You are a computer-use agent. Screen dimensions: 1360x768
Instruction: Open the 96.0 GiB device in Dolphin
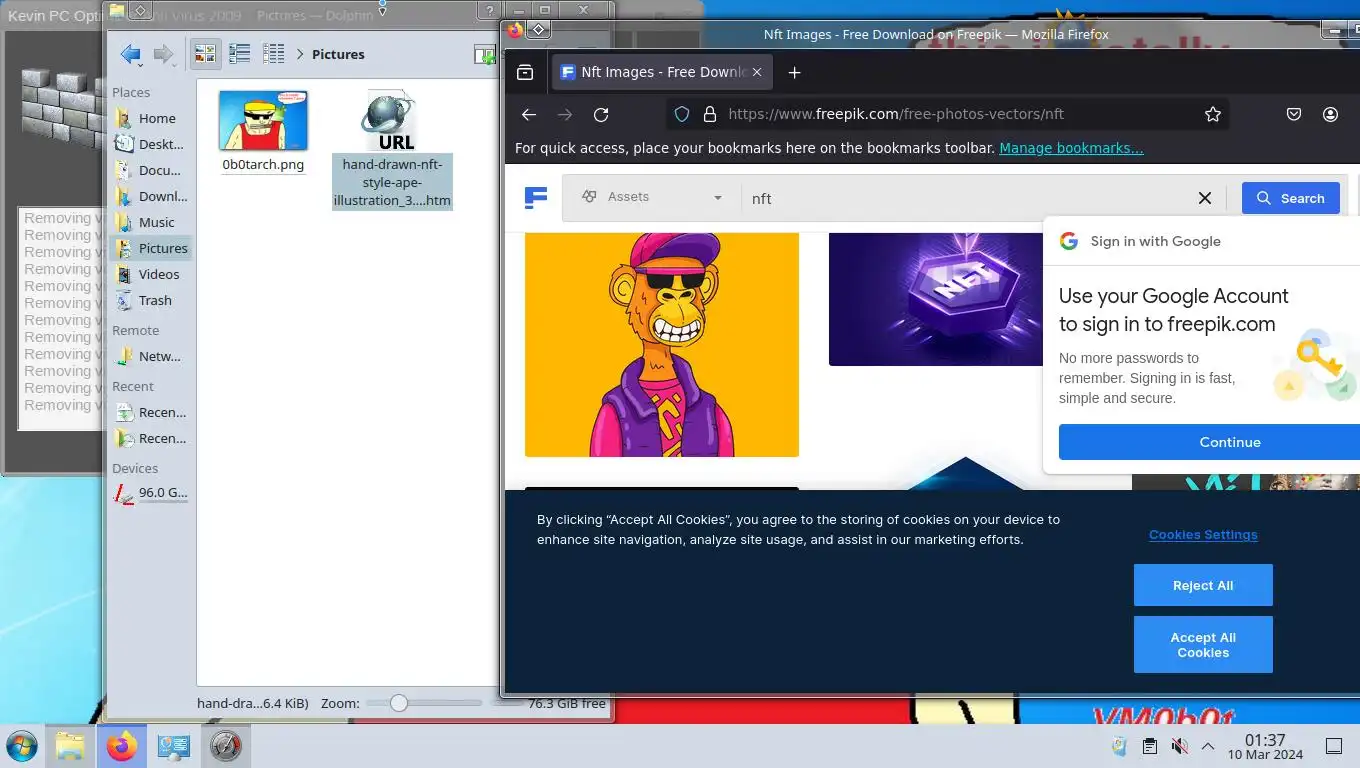click(x=150, y=492)
